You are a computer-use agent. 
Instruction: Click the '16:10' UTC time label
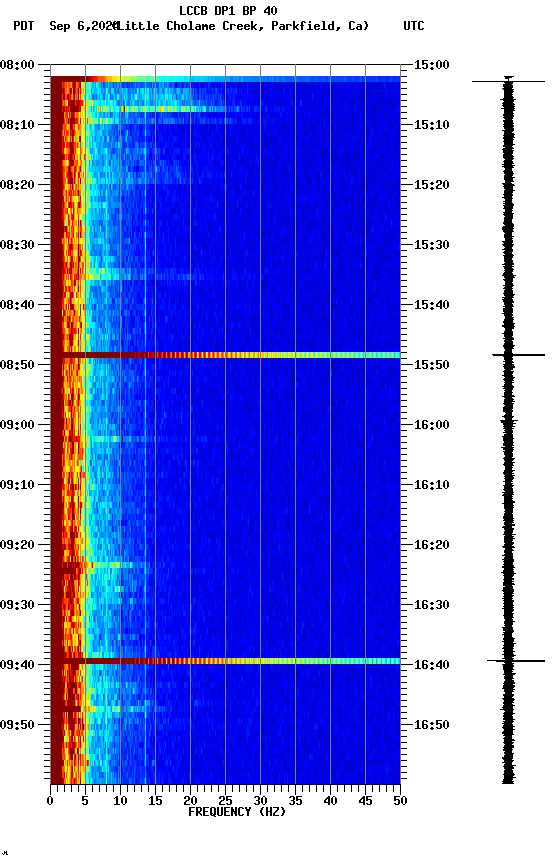coord(432,485)
